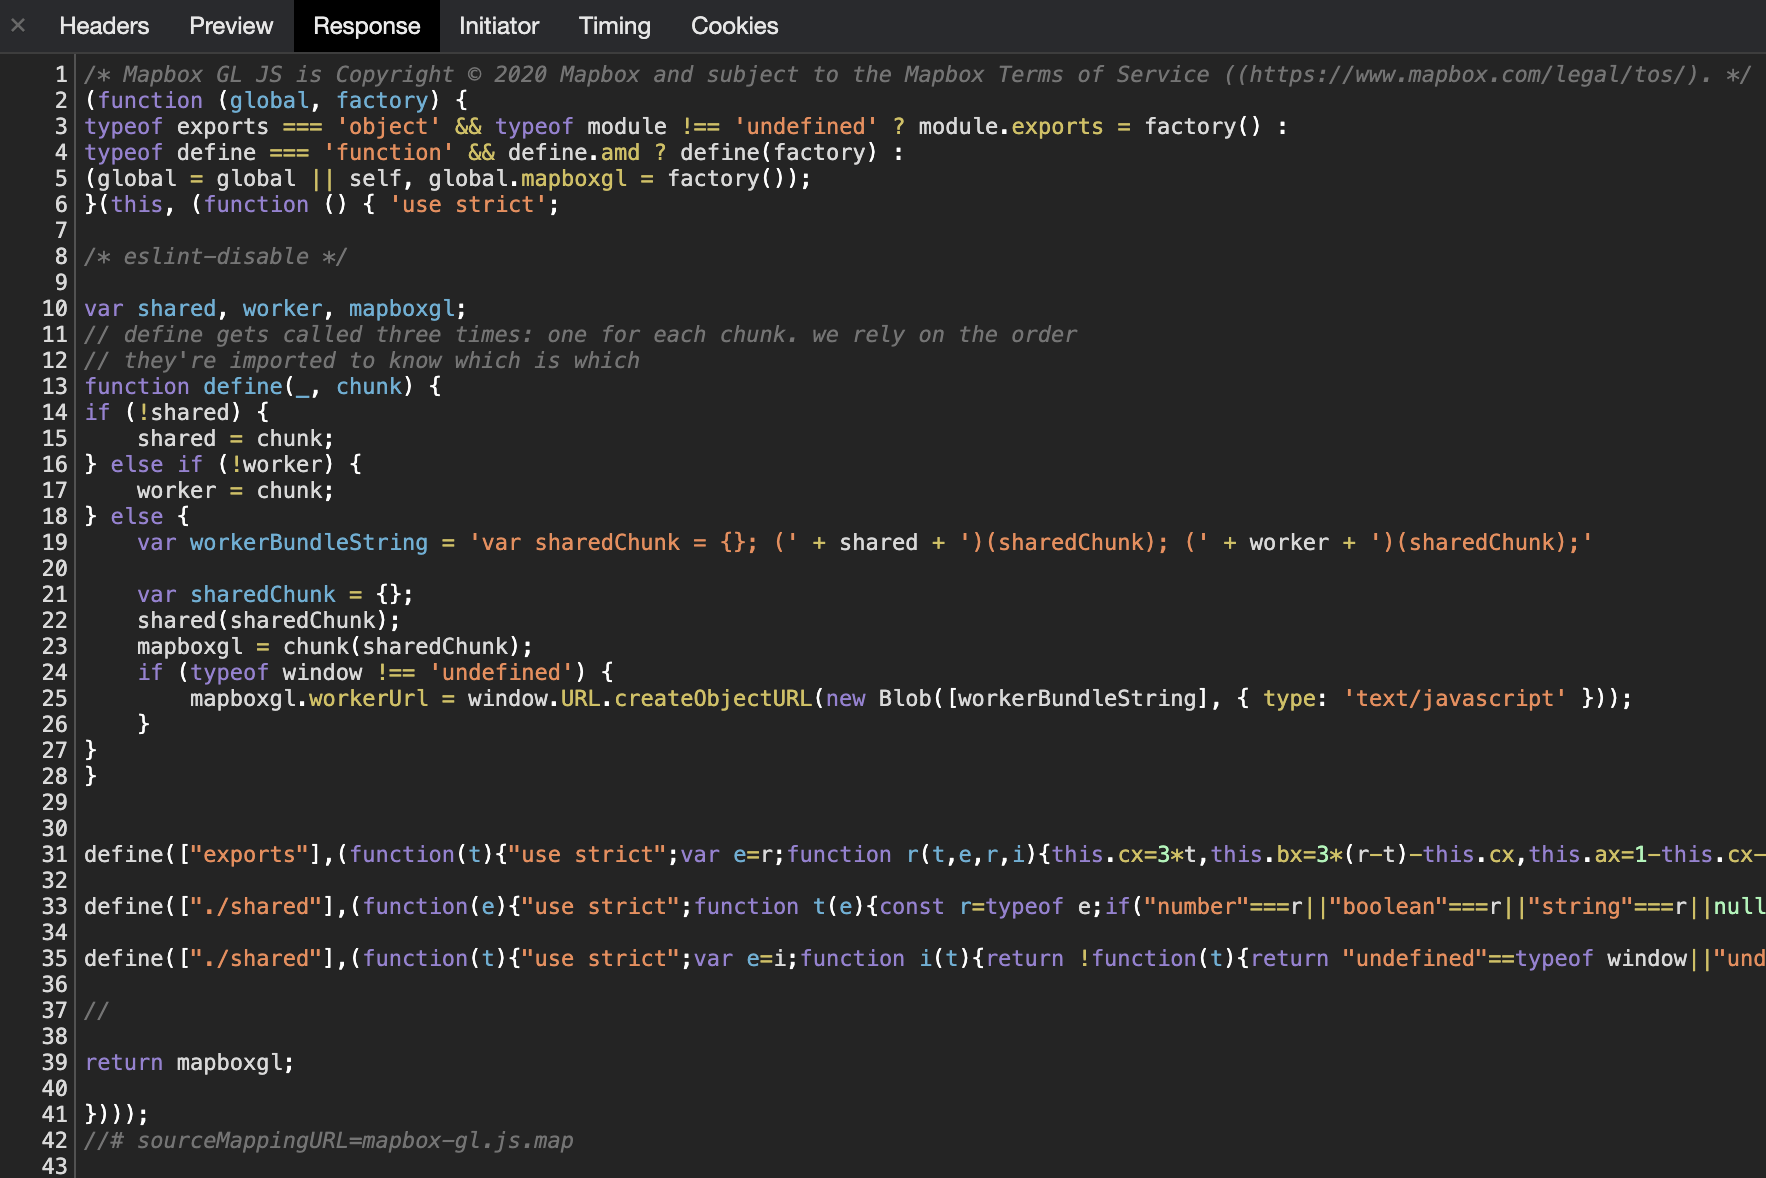1766x1178 pixels.
Task: Click line number 31 in gutter
Action: click(x=55, y=855)
